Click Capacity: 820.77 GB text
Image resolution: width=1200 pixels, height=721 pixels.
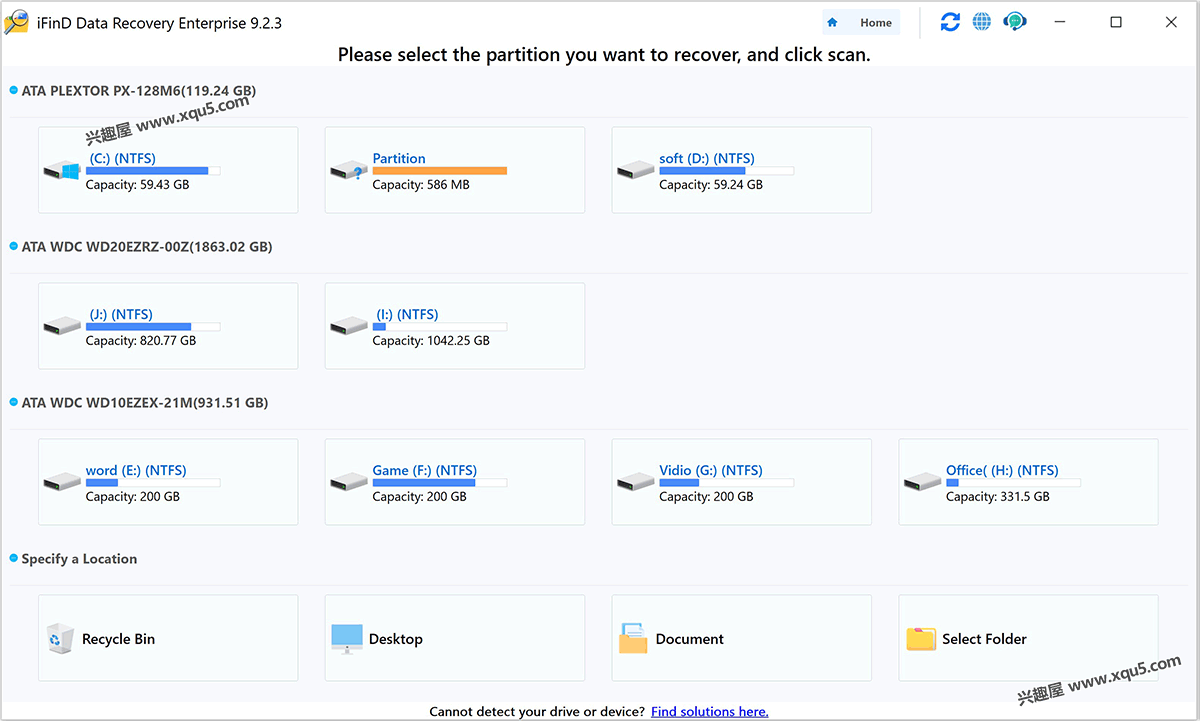coord(141,341)
